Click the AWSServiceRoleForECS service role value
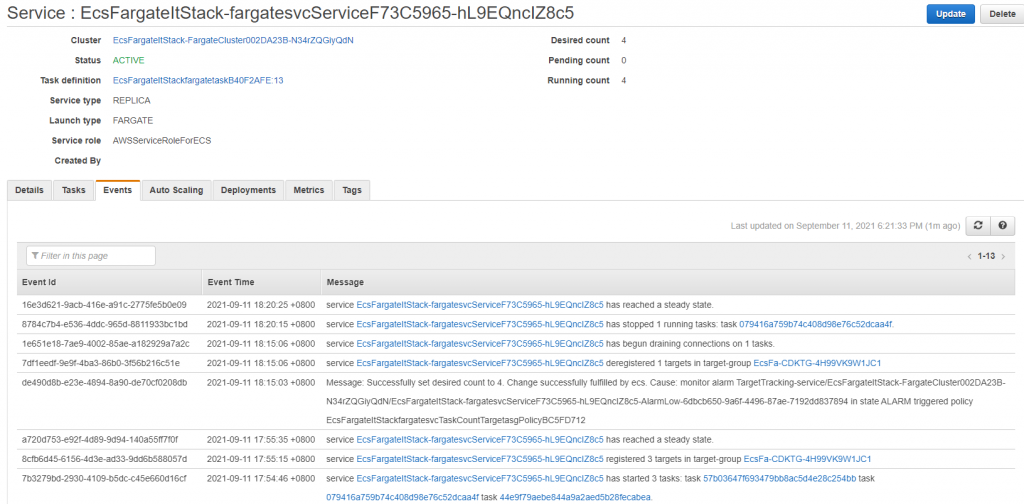Image resolution: width=1024 pixels, height=504 pixels. (x=162, y=140)
